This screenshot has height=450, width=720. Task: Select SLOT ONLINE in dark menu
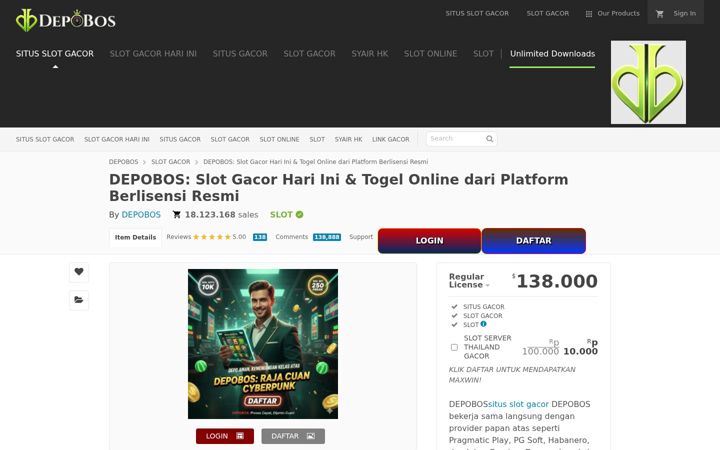pos(430,54)
